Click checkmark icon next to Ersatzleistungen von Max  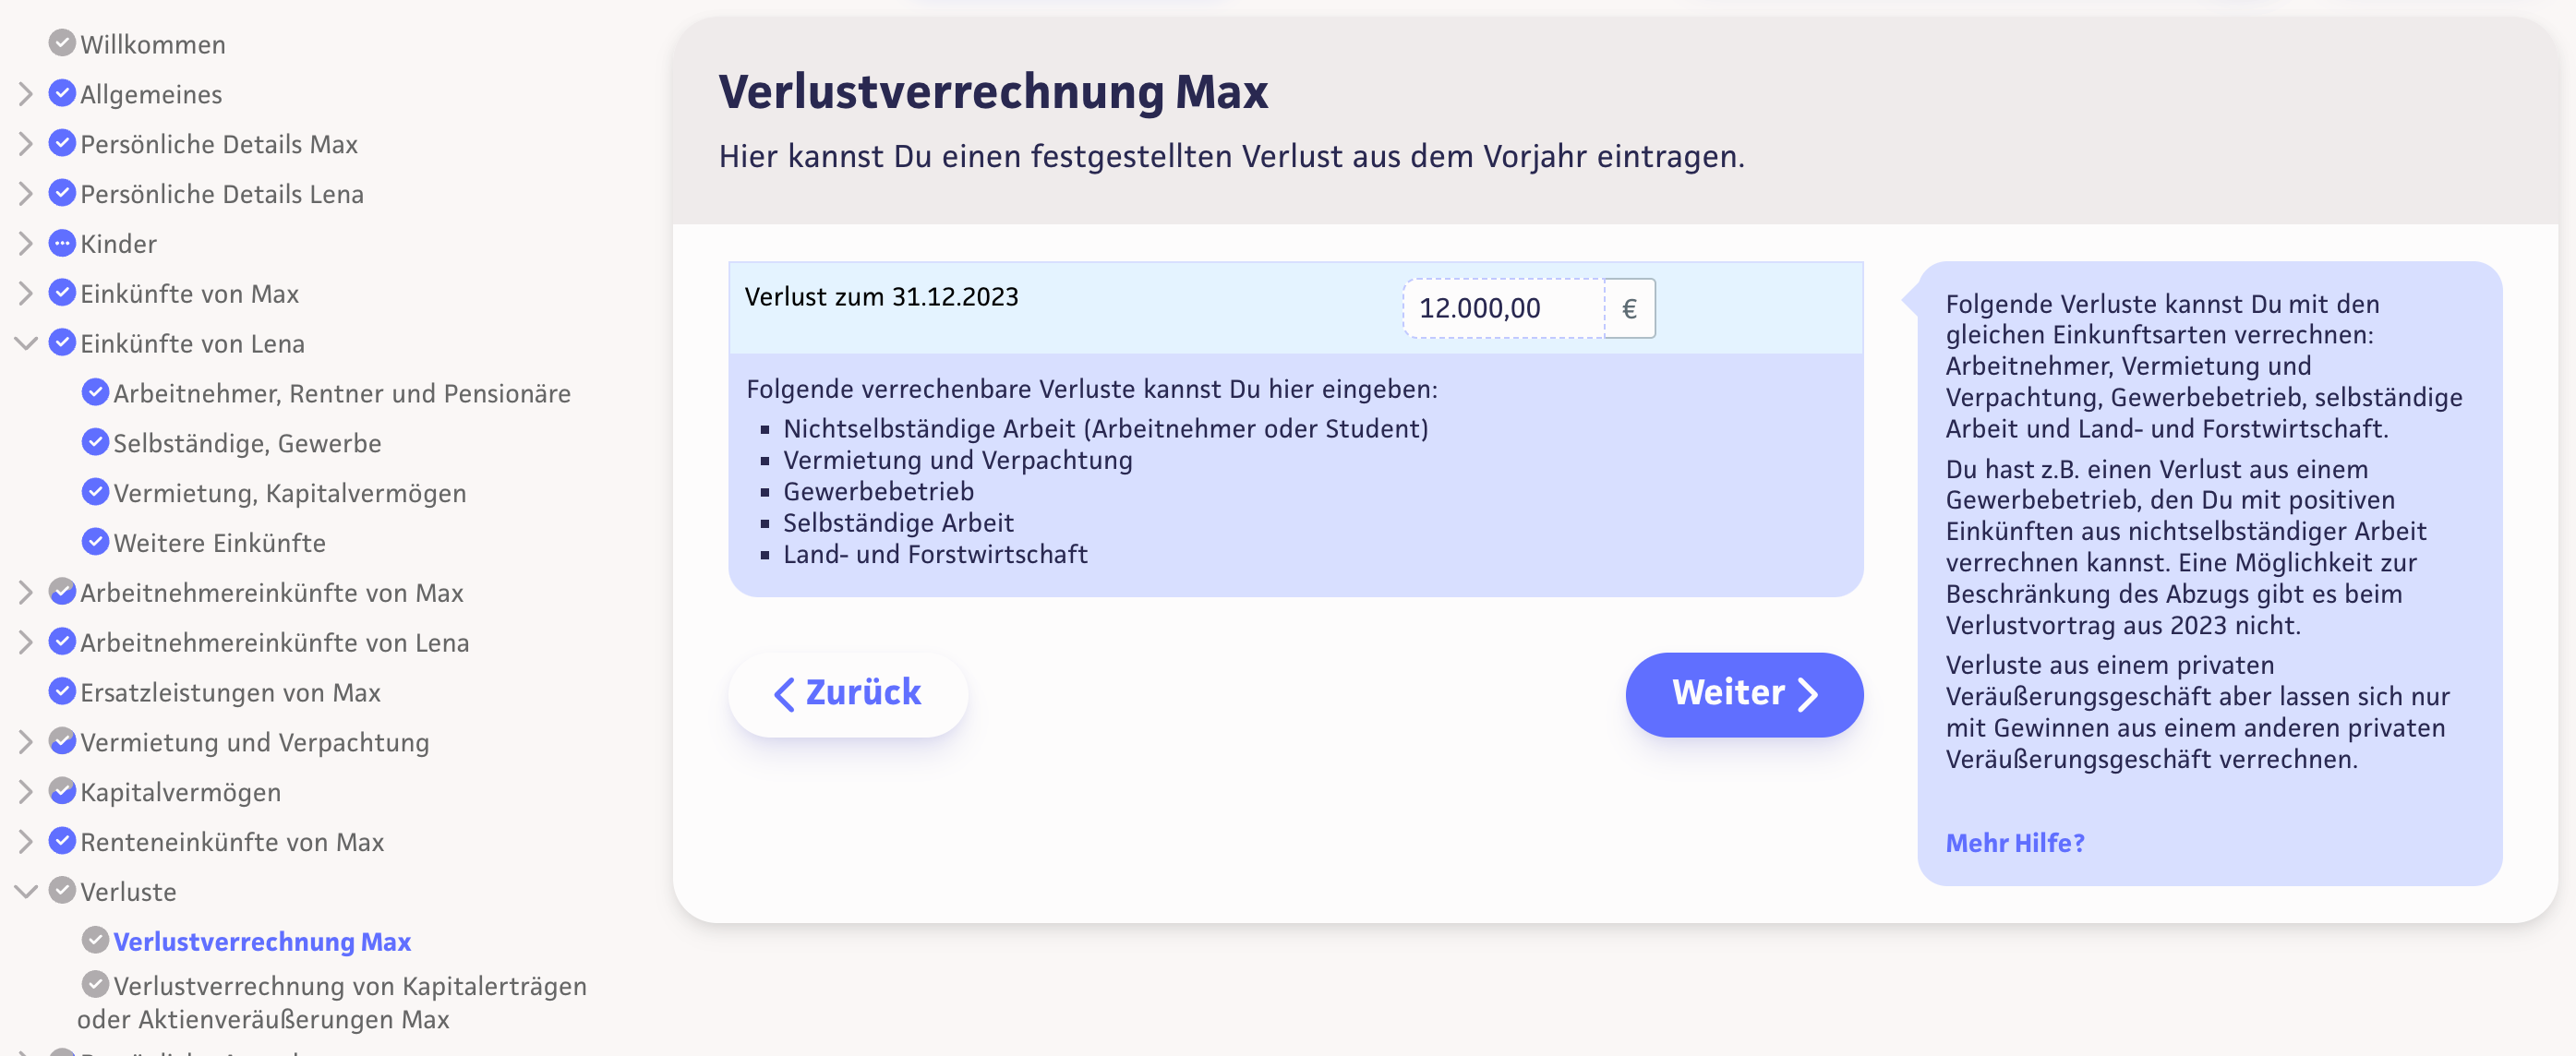pyautogui.click(x=62, y=691)
